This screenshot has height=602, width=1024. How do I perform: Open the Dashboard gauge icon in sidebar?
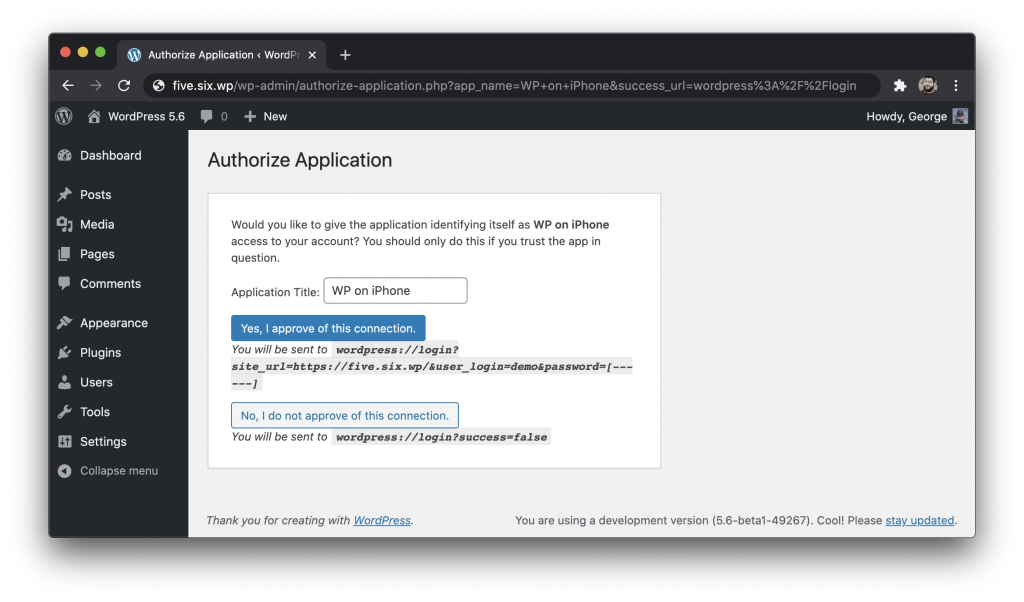[x=64, y=155]
